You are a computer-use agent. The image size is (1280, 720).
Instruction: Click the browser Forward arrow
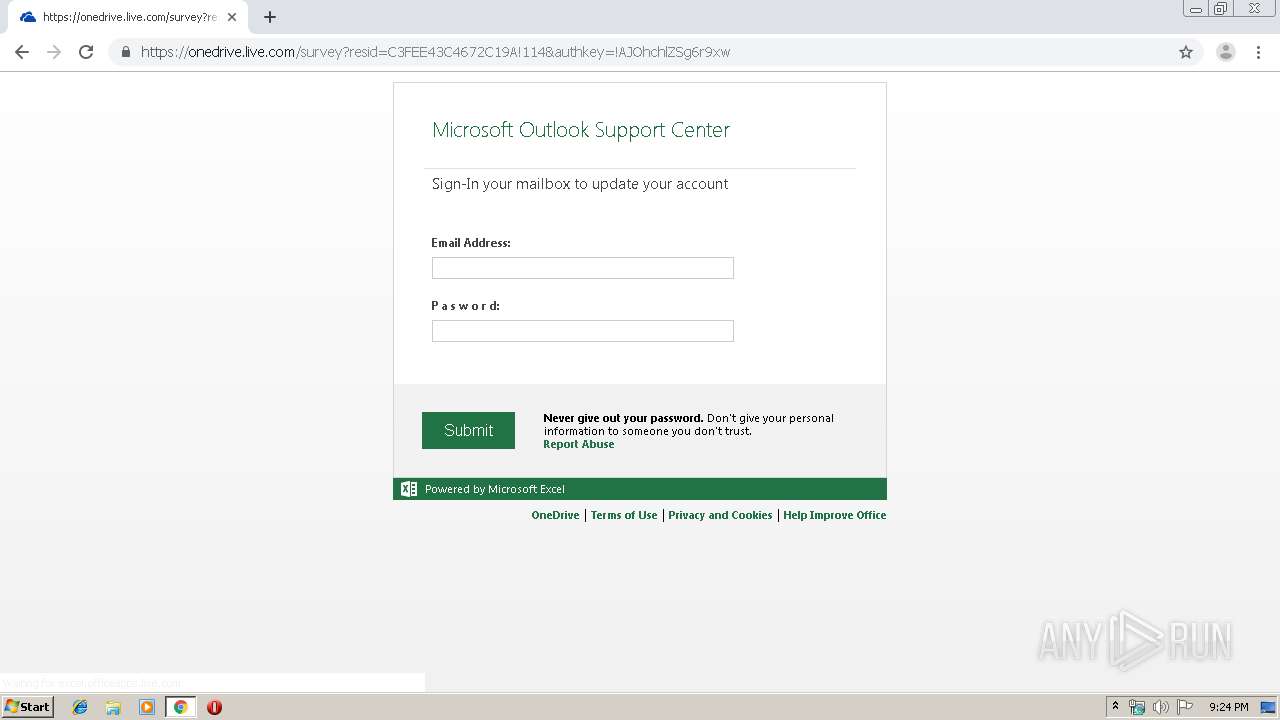(x=54, y=52)
